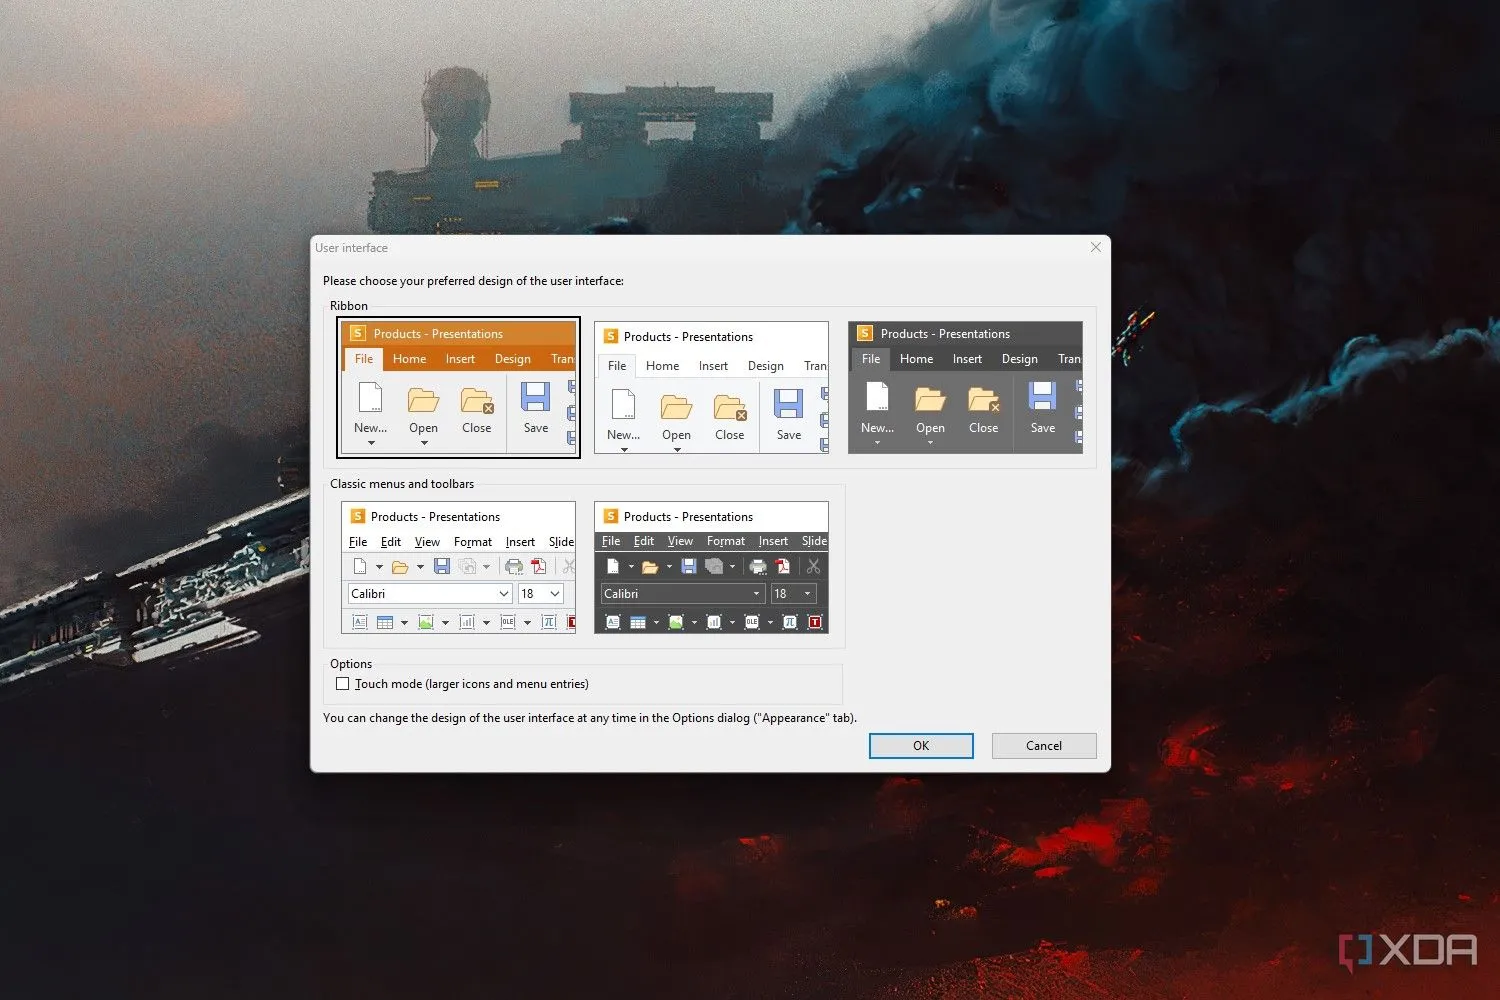The height and width of the screenshot is (1000, 1500).
Task: Click the printer icon in the dark classic toolbar
Action: 758,567
